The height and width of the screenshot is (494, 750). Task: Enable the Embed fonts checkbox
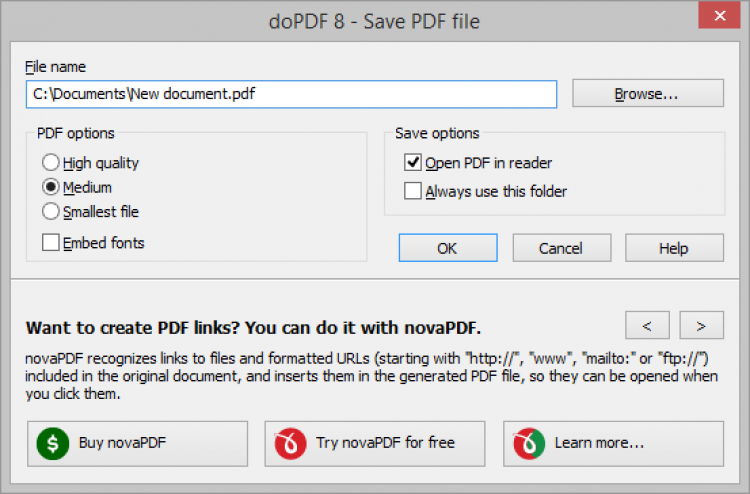coord(50,242)
